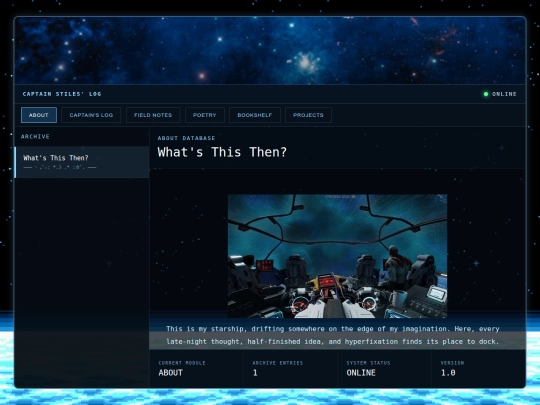The image size is (540, 405).
Task: Click the ARCHIVE sidebar heading
Action: (35, 137)
